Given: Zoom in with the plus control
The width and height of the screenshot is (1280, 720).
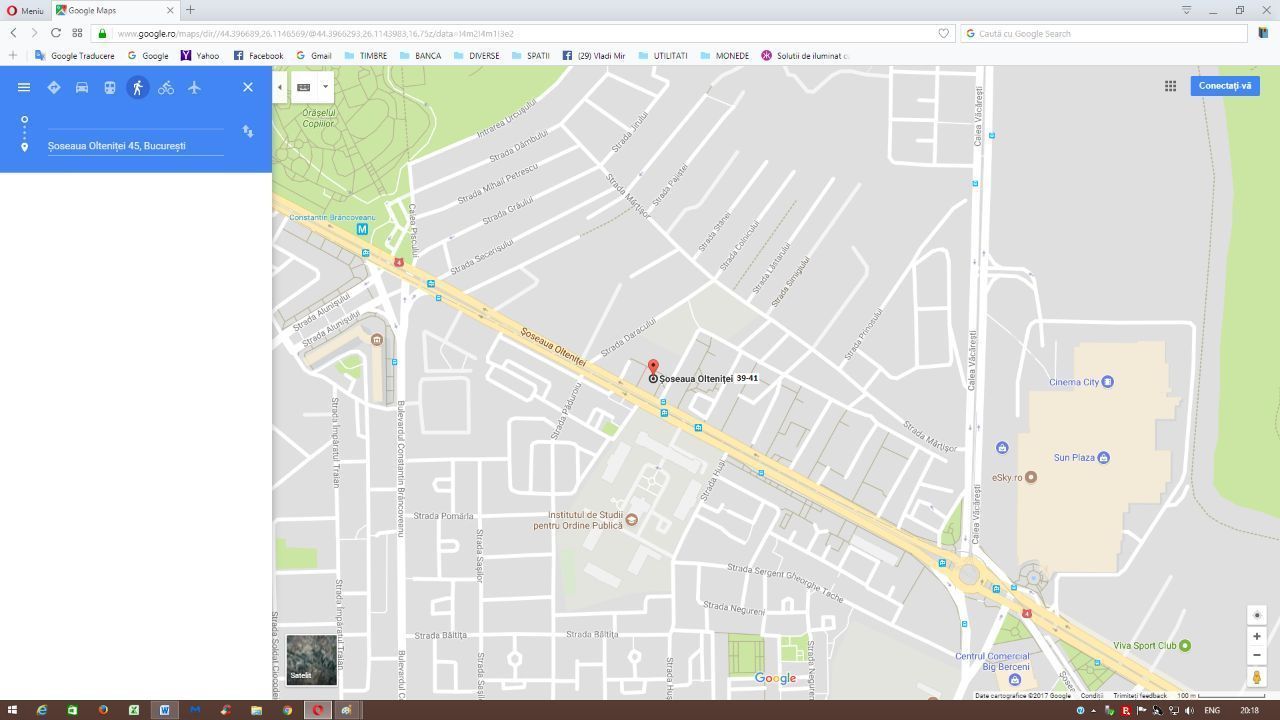Looking at the screenshot, I should point(1256,636).
